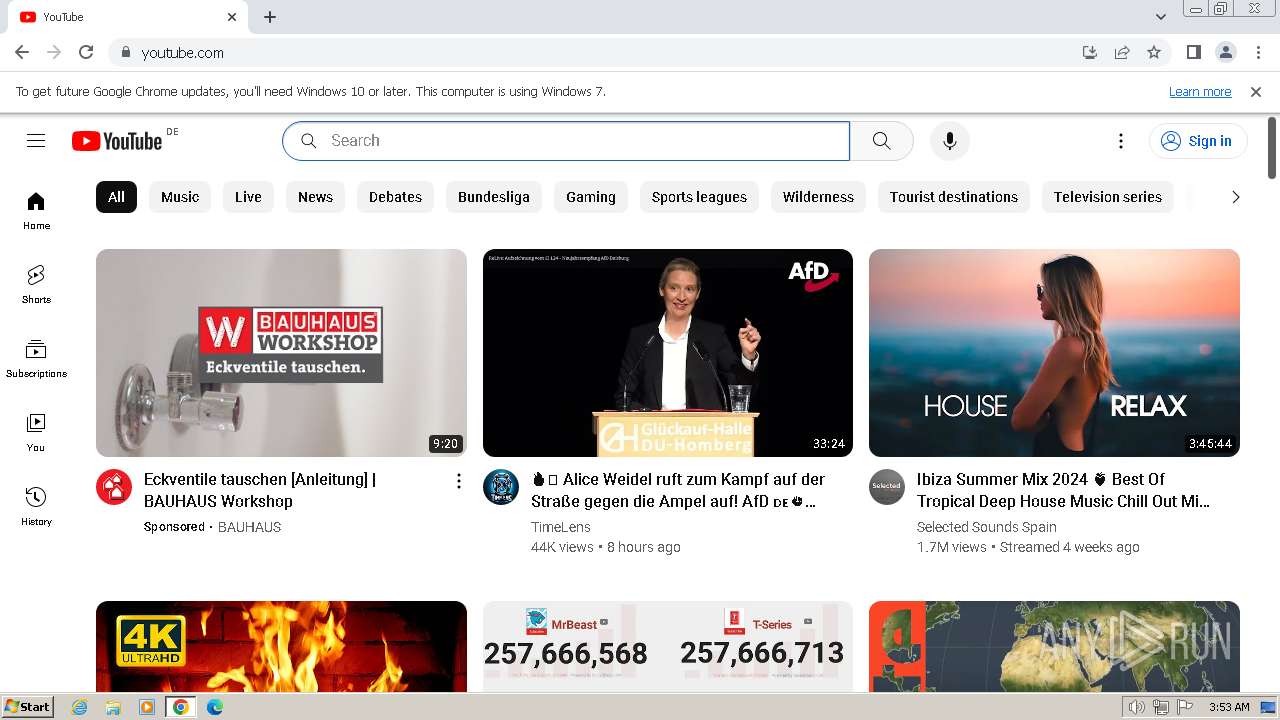Bookmark this tab with the star

1154,52
